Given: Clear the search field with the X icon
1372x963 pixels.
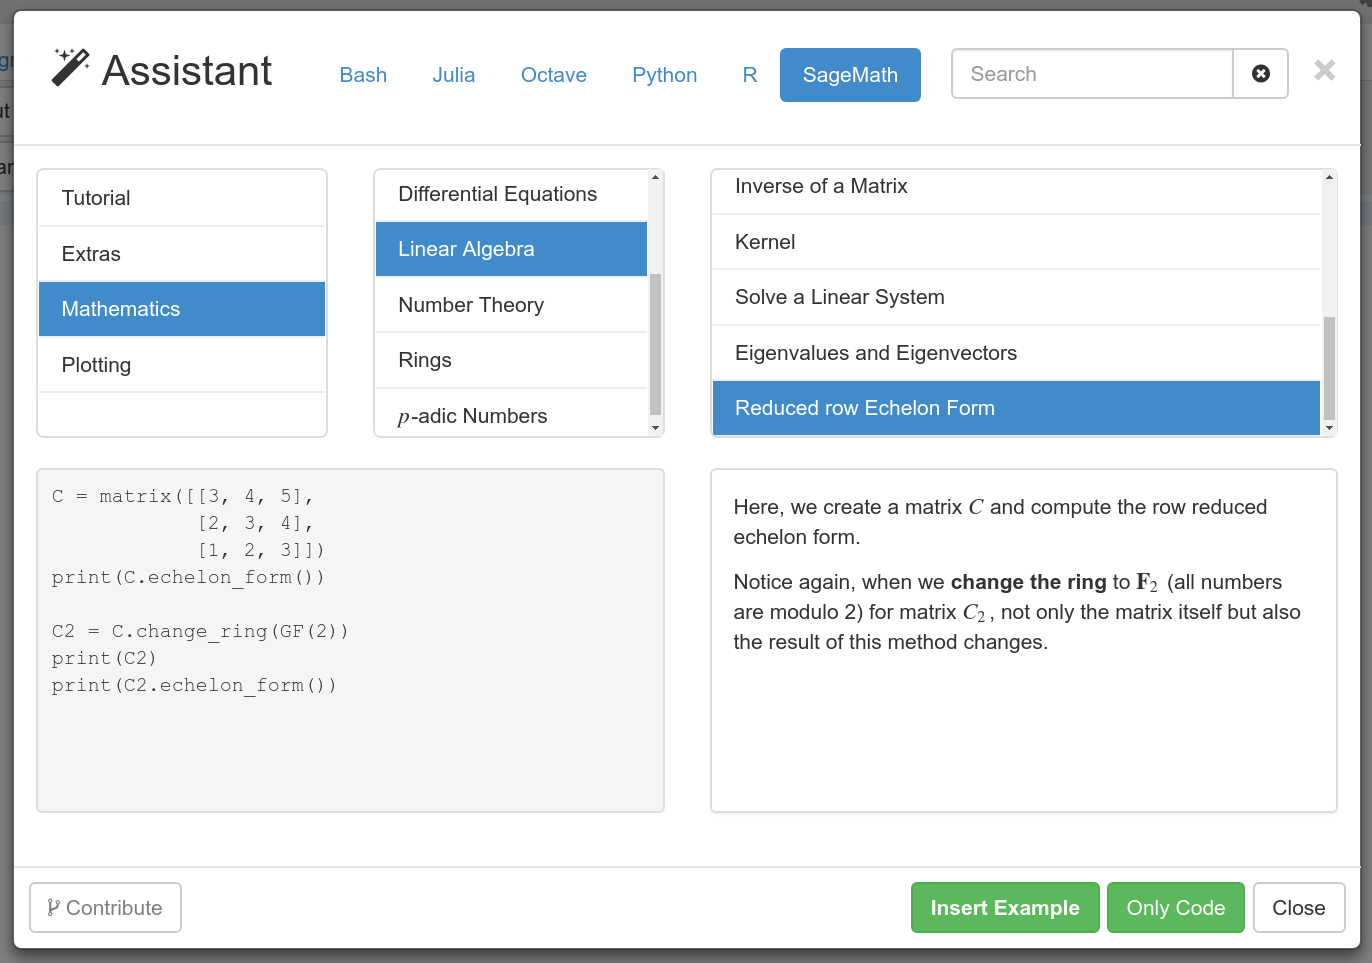Looking at the screenshot, I should (x=1260, y=74).
